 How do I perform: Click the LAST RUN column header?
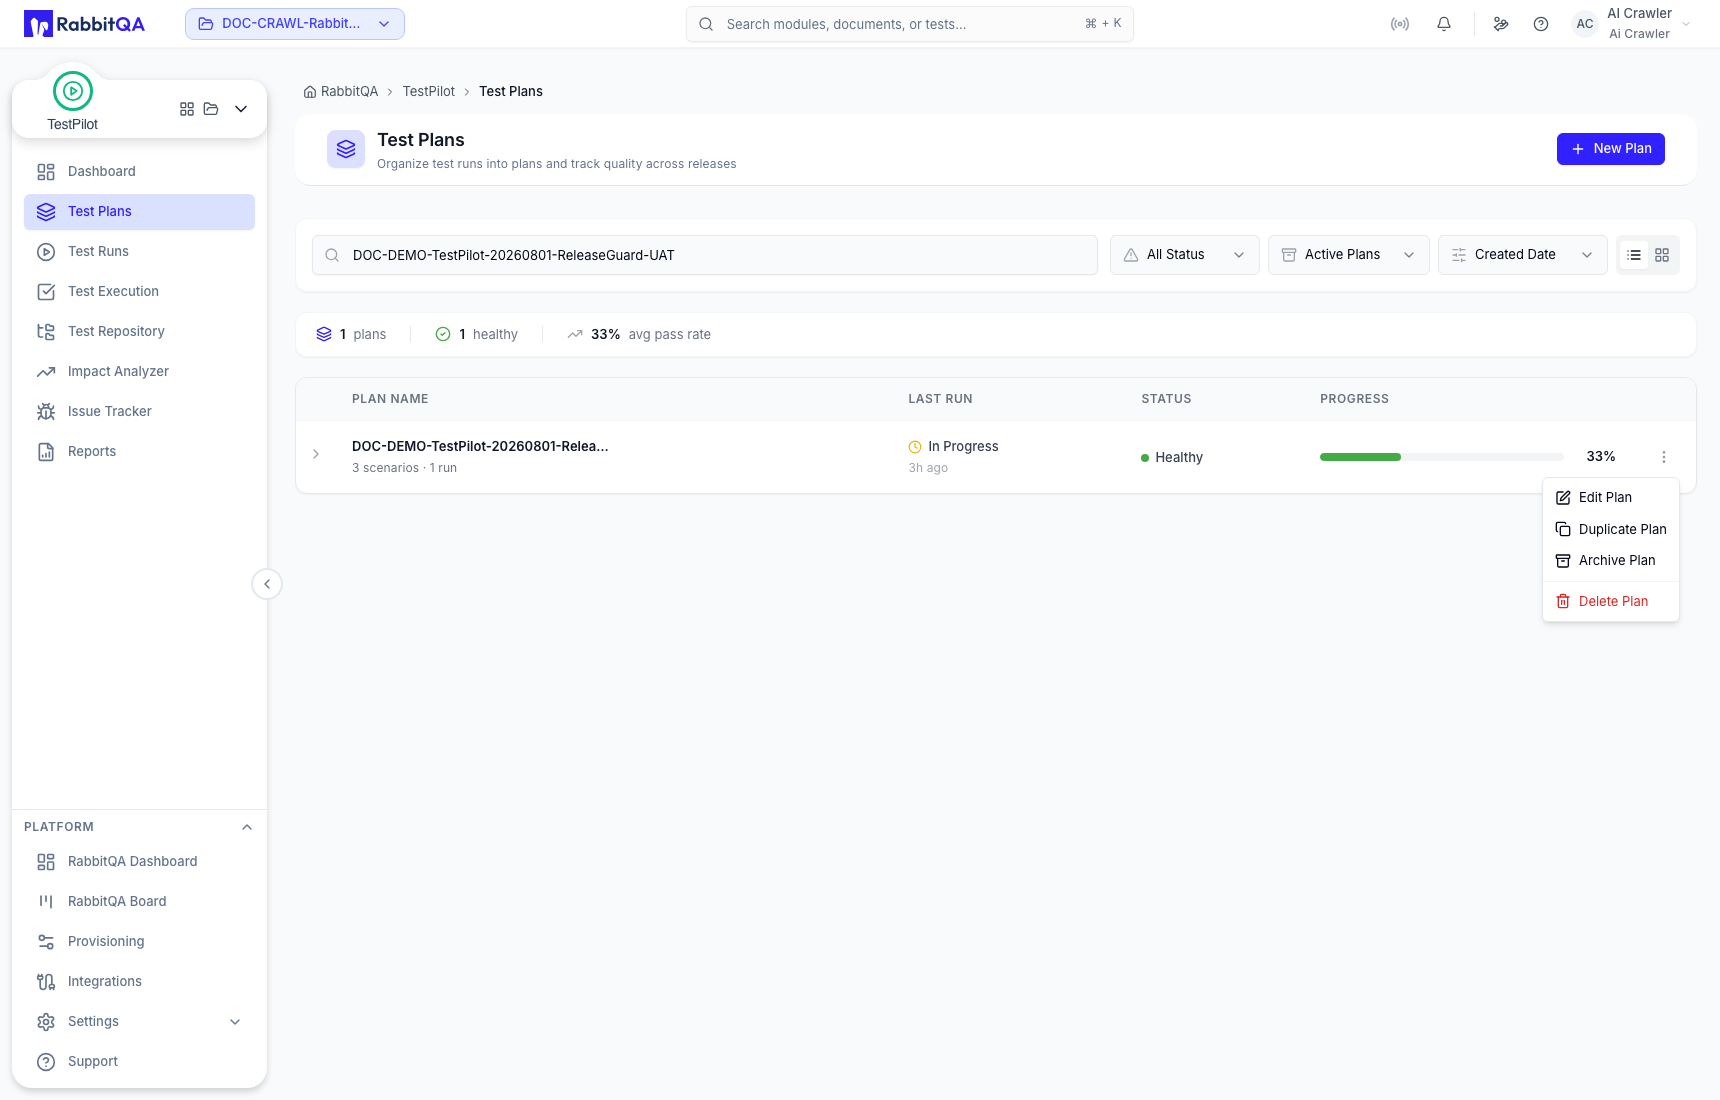(x=940, y=399)
